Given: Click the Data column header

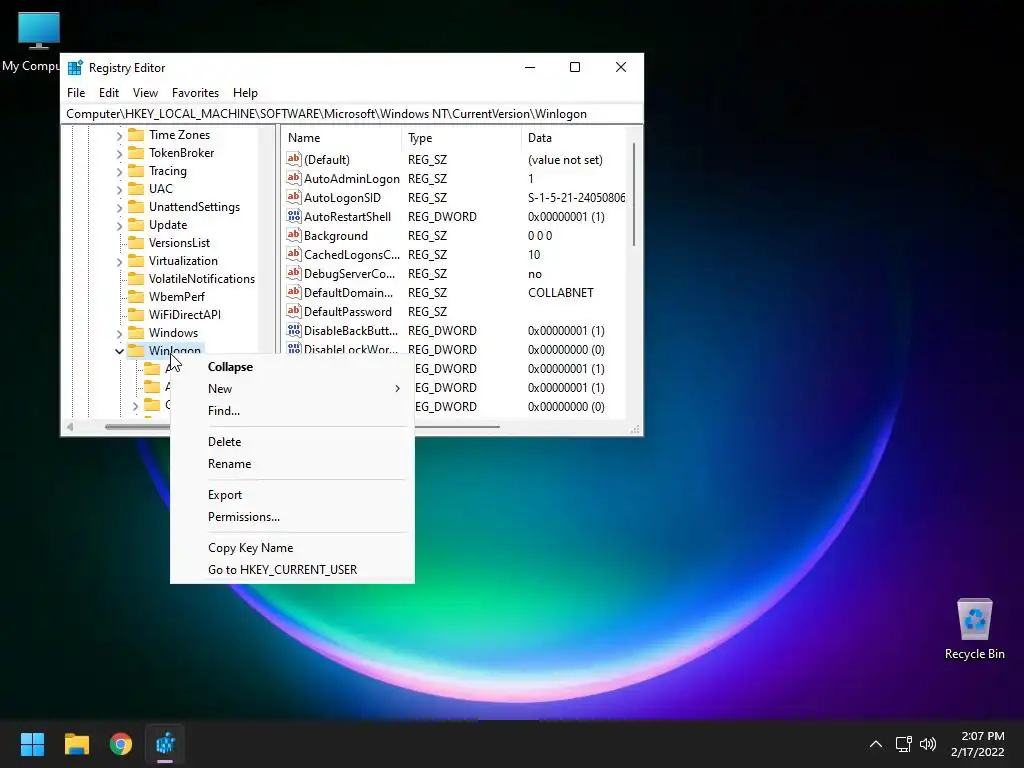Looking at the screenshot, I should [x=573, y=138].
